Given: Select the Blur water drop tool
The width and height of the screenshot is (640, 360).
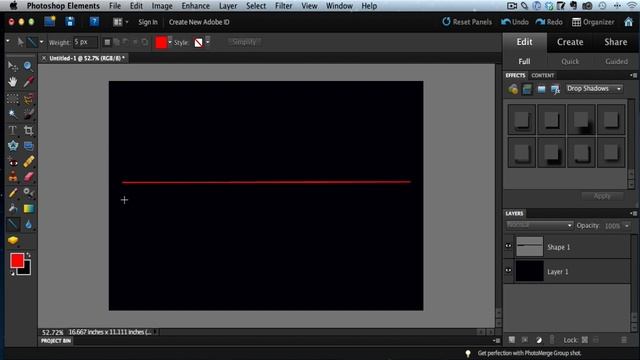Looking at the screenshot, I should click(x=28, y=224).
